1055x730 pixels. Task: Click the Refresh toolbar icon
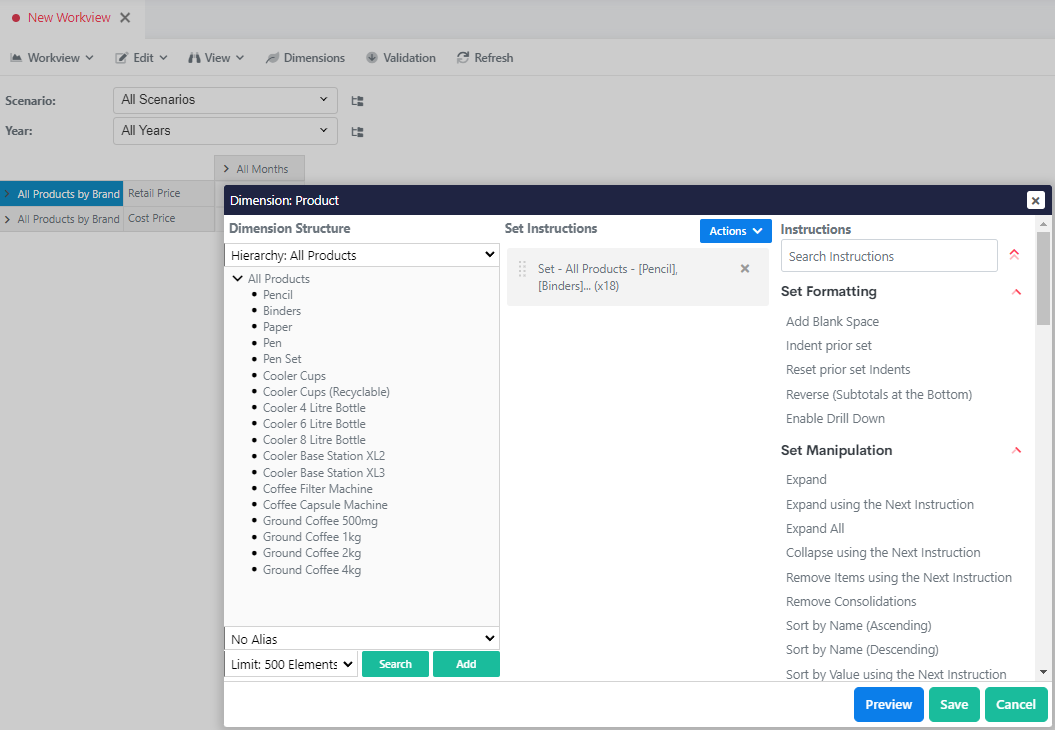pos(463,57)
